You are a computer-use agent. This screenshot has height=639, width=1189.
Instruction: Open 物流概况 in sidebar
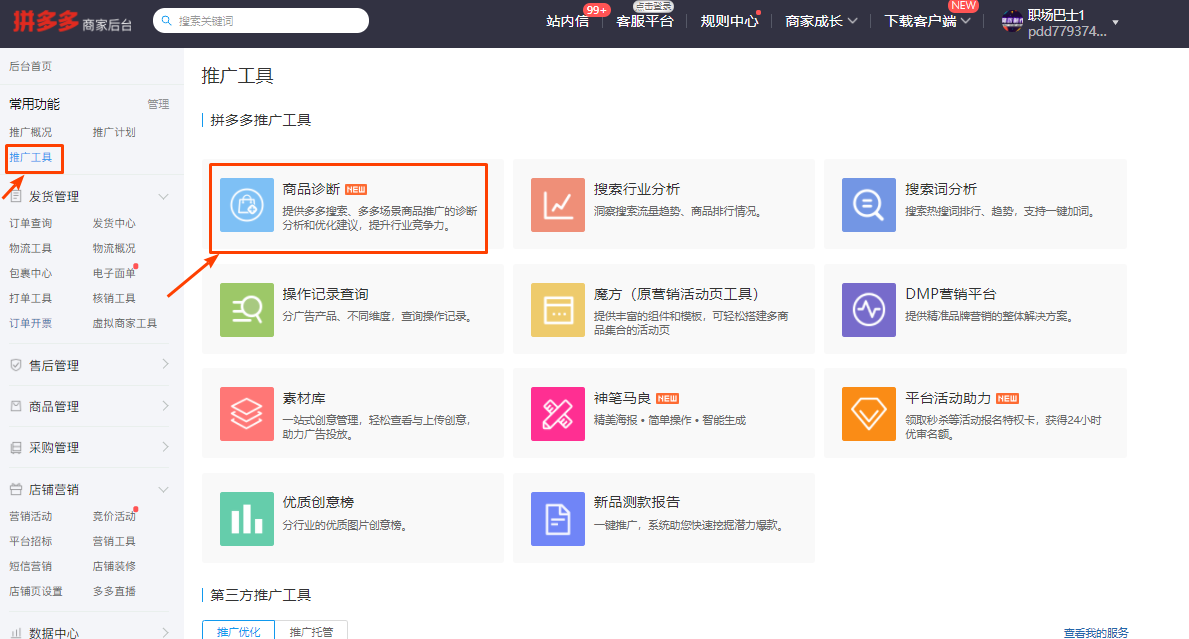point(114,248)
